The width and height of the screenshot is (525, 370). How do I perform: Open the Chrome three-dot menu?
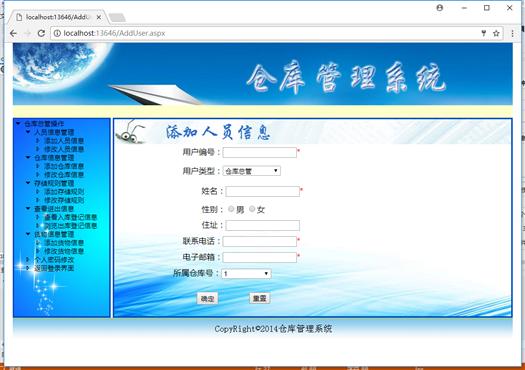pyautogui.click(x=512, y=33)
